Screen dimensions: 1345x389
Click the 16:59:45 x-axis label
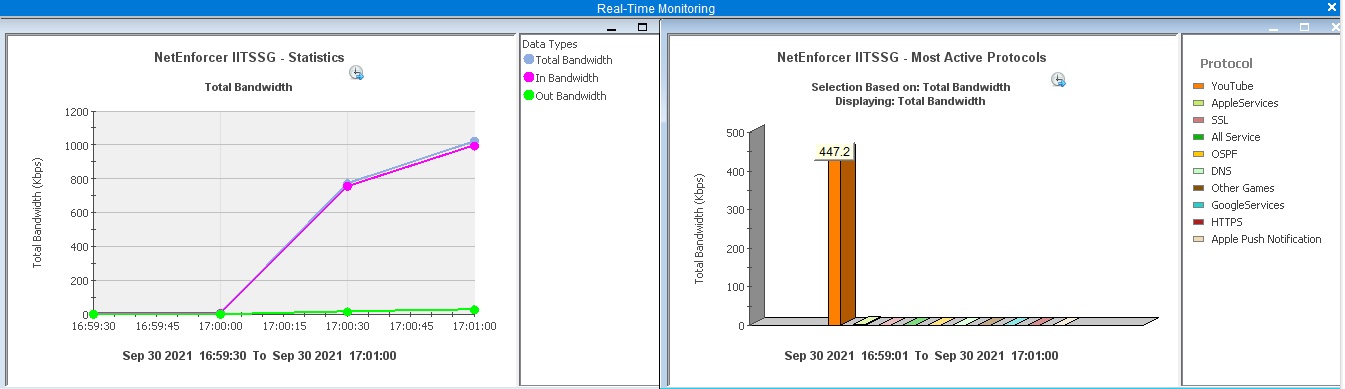coord(157,326)
